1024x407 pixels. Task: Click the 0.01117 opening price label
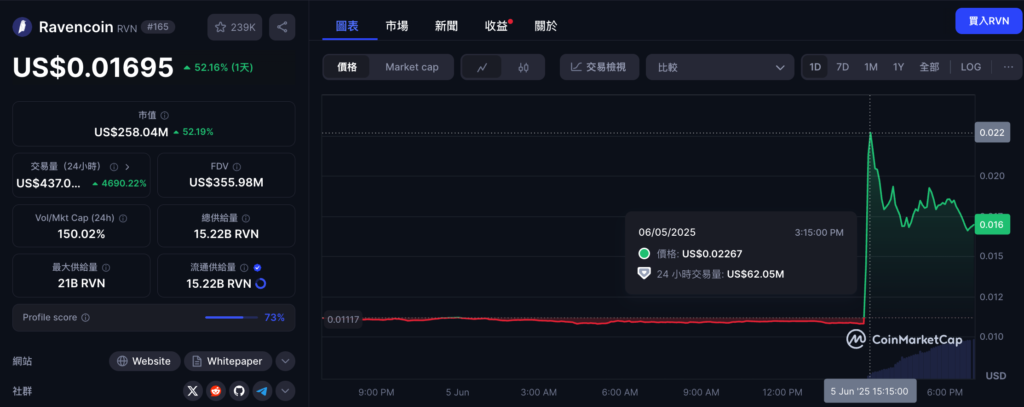(344, 319)
